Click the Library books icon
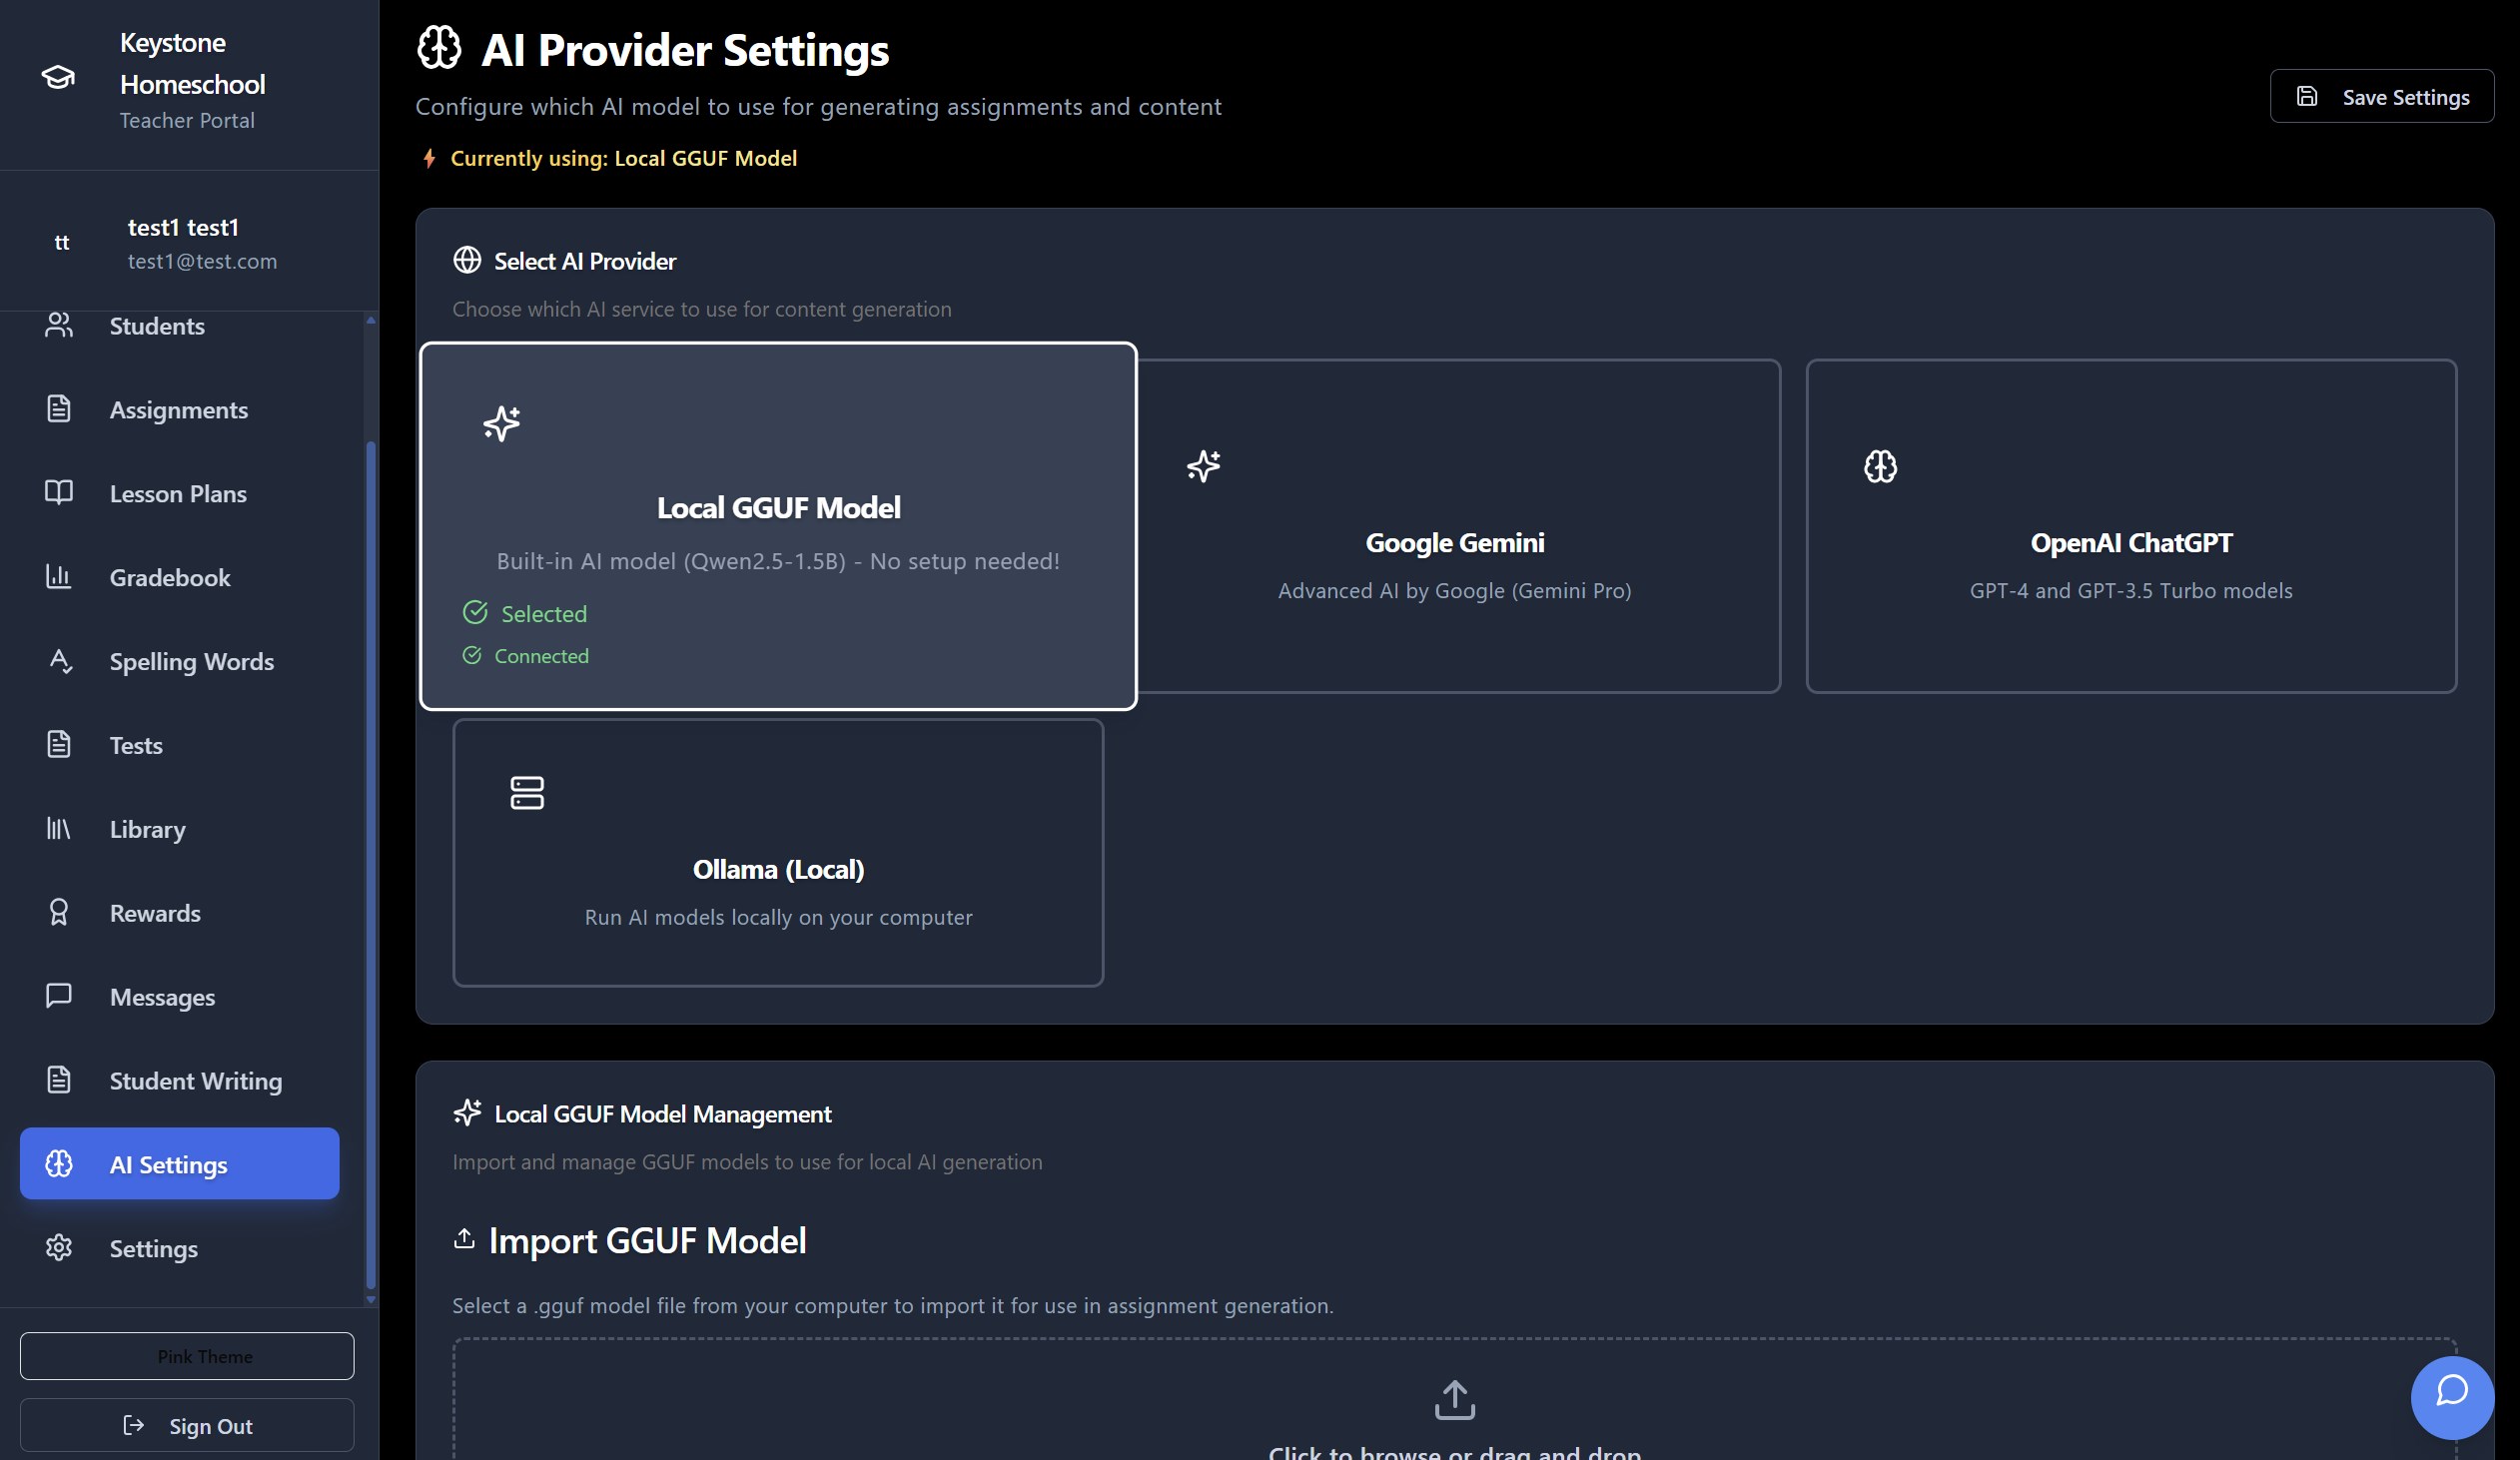The width and height of the screenshot is (2520, 1460). (59, 829)
